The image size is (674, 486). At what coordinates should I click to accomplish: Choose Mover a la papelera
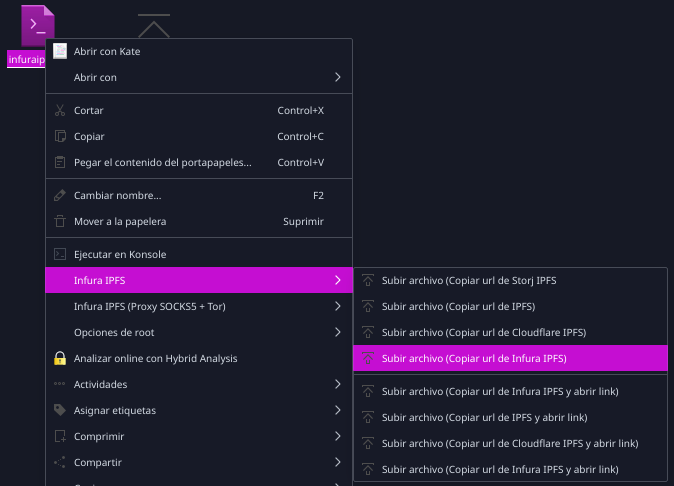click(x=199, y=221)
